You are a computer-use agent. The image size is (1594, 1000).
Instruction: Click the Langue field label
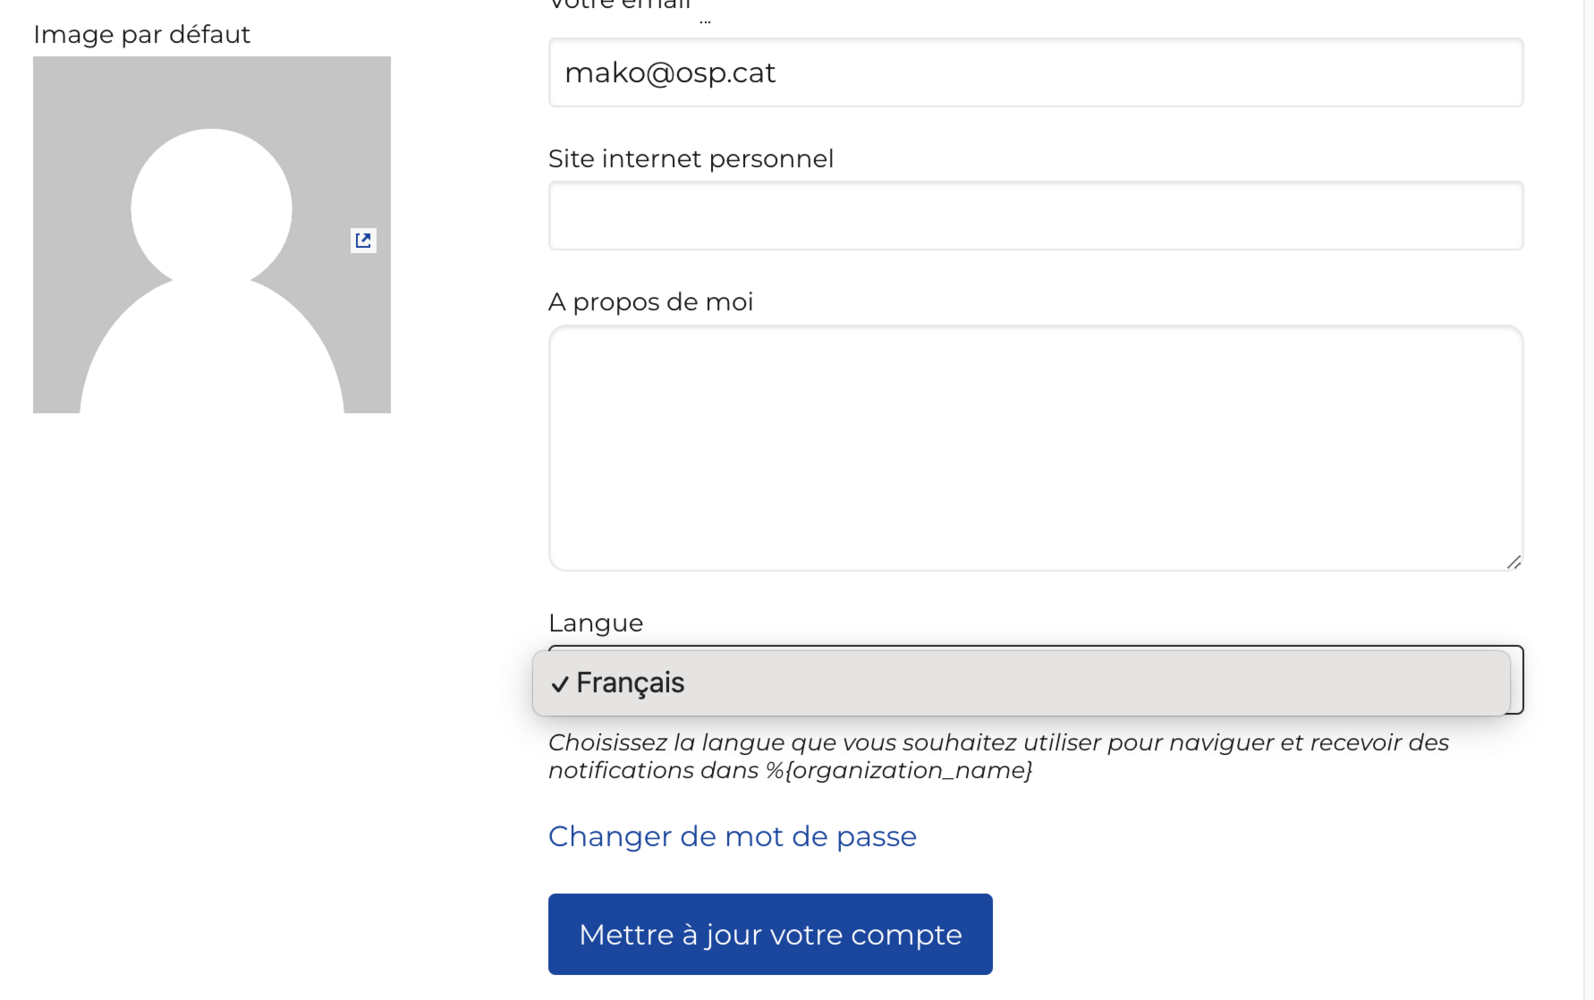pyautogui.click(x=595, y=623)
